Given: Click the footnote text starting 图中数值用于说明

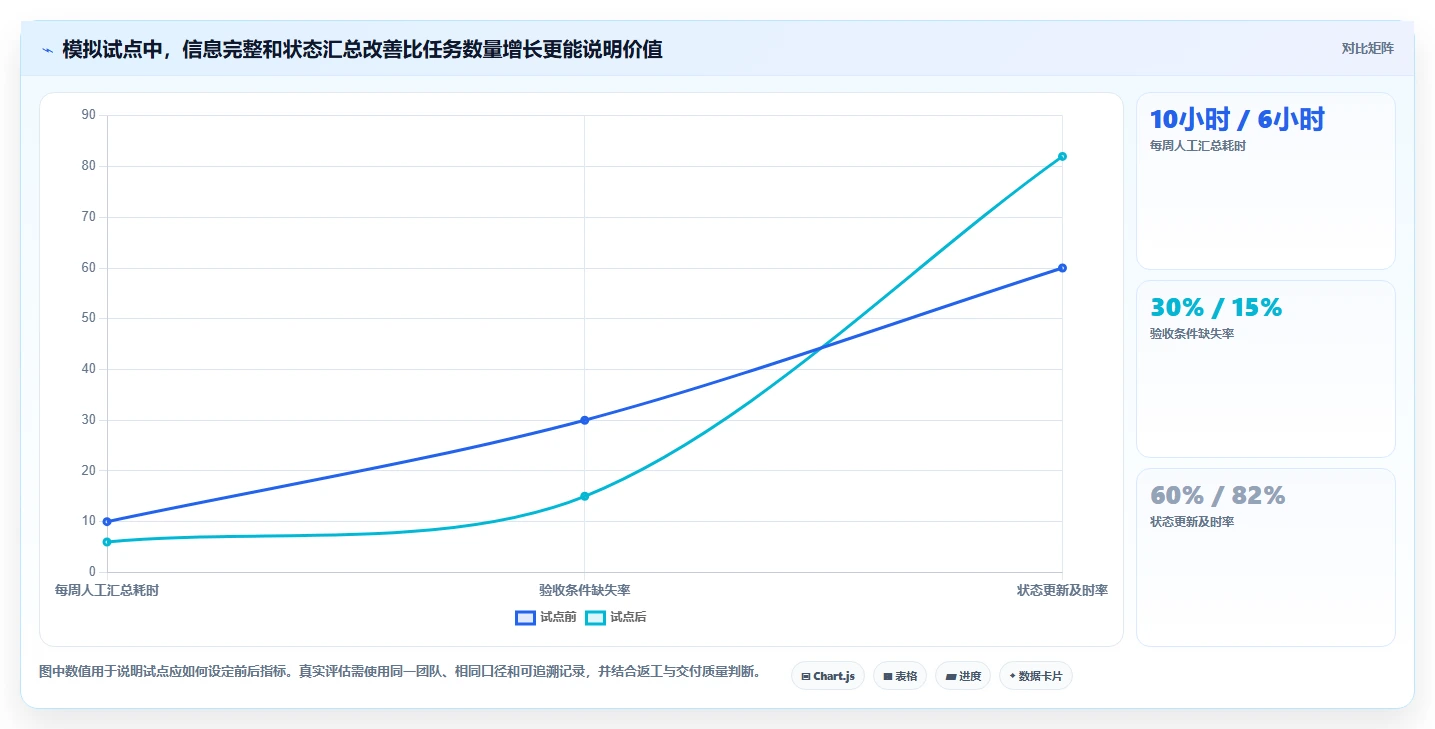Looking at the screenshot, I should click(x=400, y=672).
